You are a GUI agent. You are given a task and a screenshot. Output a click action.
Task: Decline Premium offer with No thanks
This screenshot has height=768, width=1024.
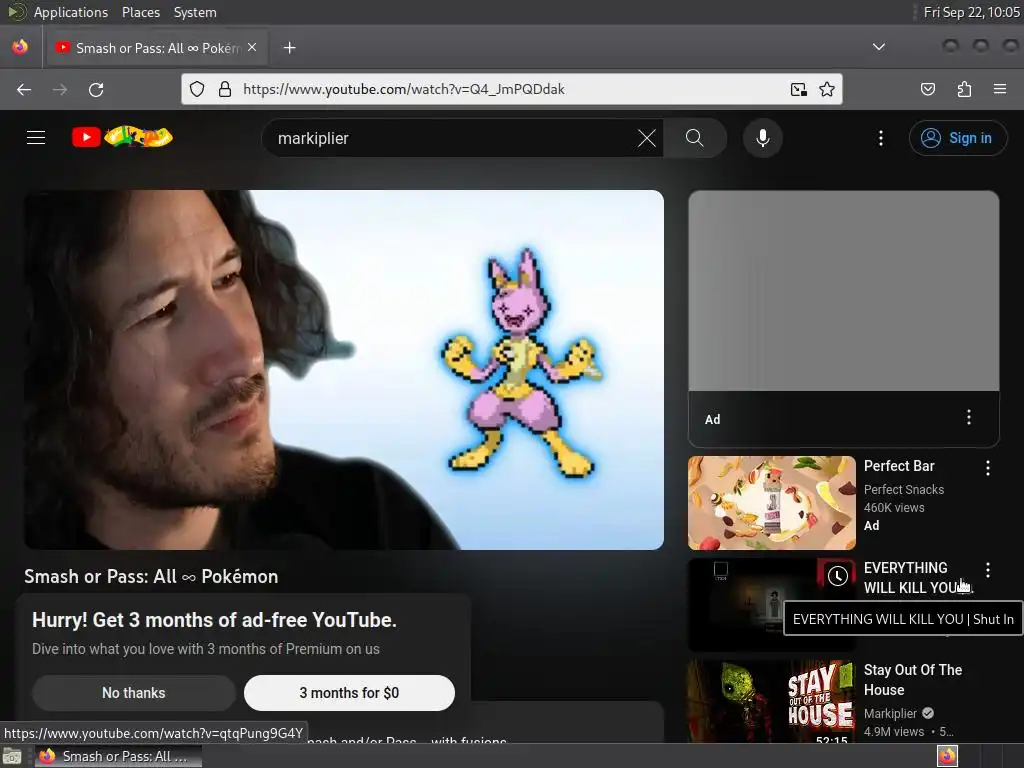pos(134,693)
